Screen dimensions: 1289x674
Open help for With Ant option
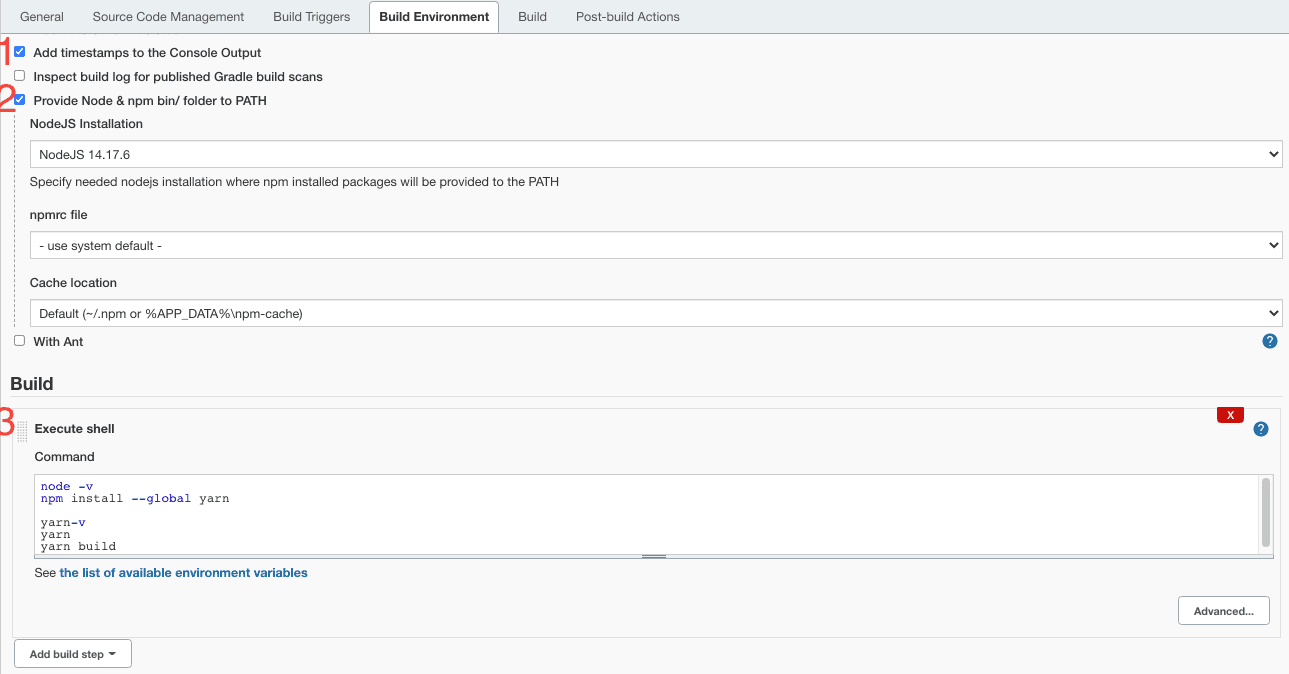click(x=1270, y=341)
